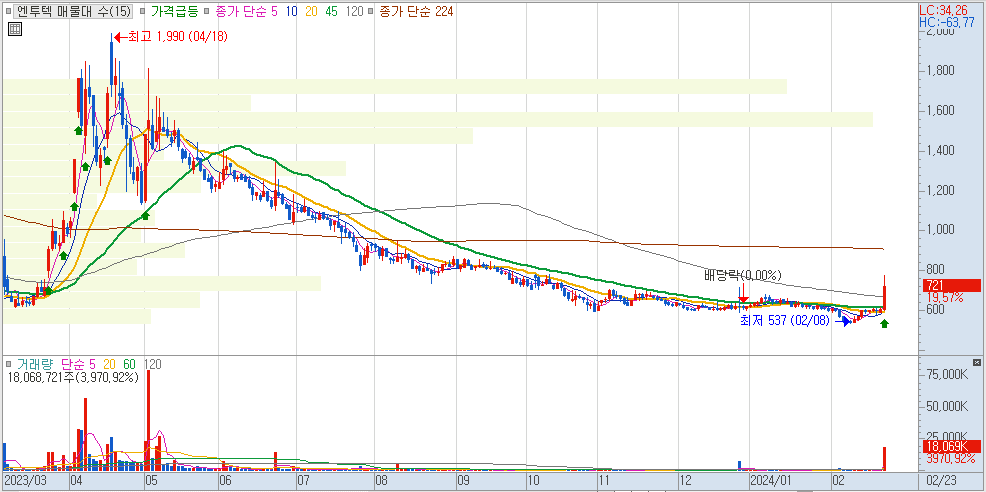Viewport: 986px width, 492px height.
Task: Click the blue arrow beside 최저 537
Action: click(843, 321)
